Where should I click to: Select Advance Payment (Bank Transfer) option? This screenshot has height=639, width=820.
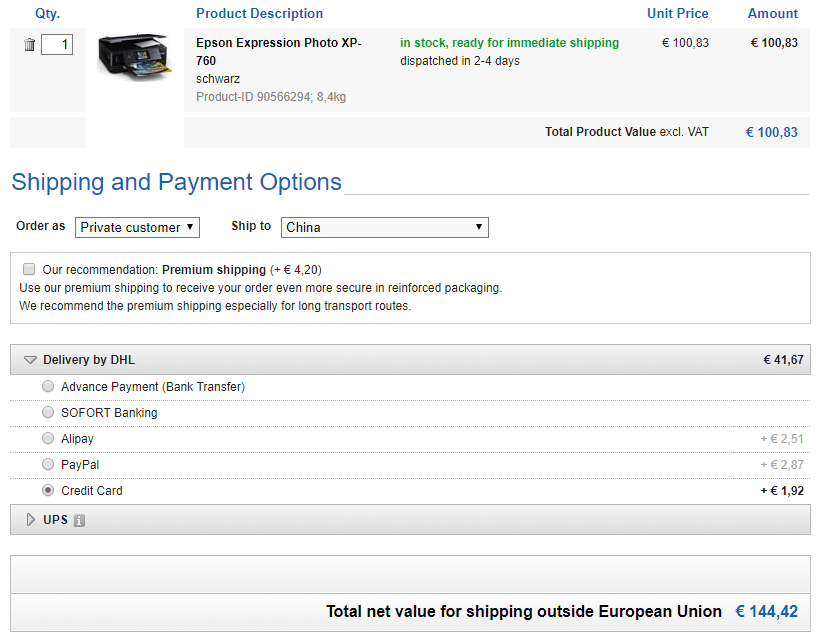tap(48, 386)
